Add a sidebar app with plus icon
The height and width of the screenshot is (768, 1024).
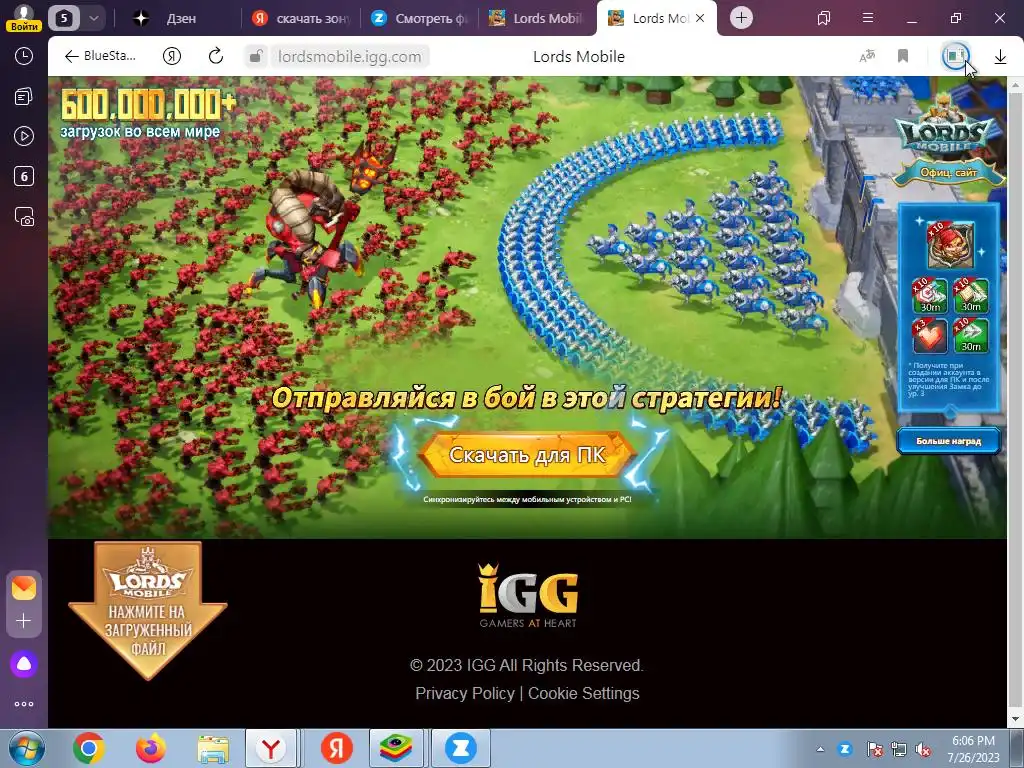click(x=24, y=620)
